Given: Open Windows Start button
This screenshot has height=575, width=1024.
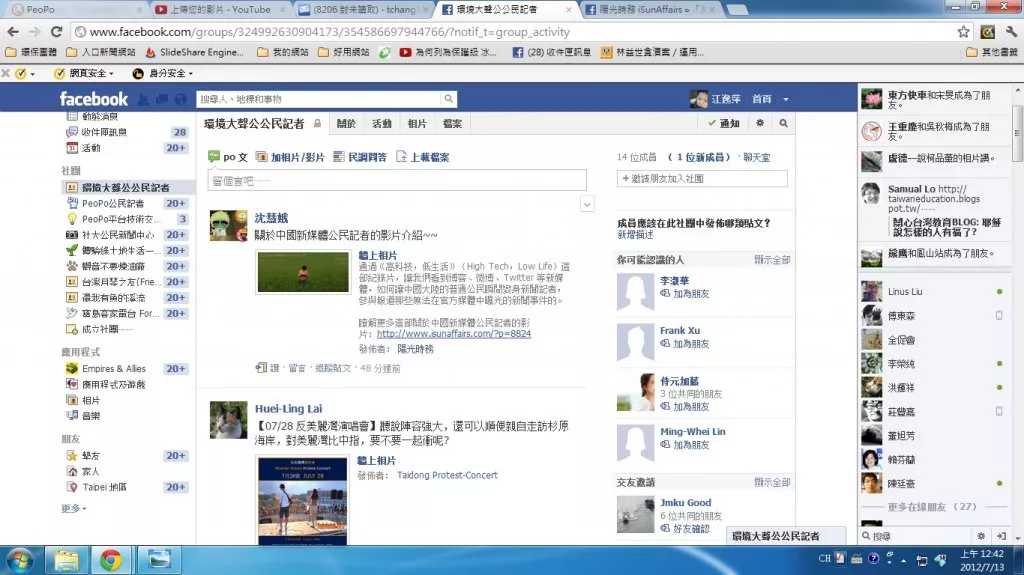Looking at the screenshot, I should (x=20, y=561).
